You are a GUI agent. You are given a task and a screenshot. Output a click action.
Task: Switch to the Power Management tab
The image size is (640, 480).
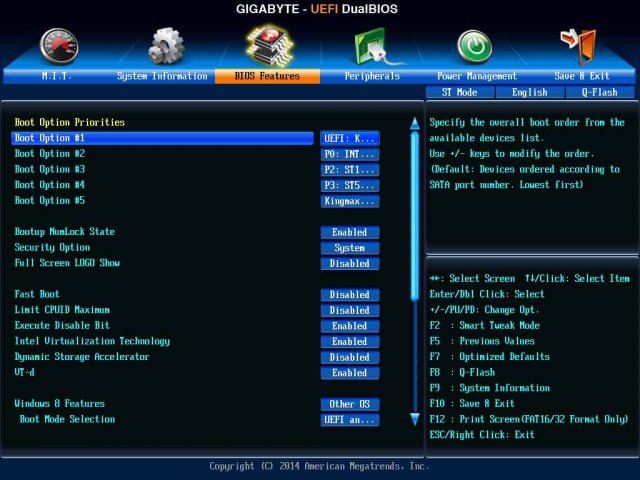477,76
